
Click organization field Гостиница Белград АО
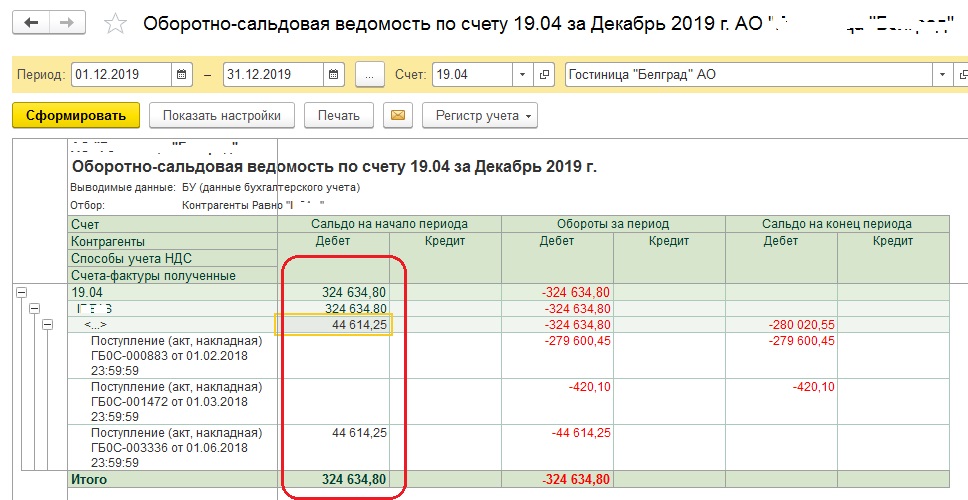749,75
